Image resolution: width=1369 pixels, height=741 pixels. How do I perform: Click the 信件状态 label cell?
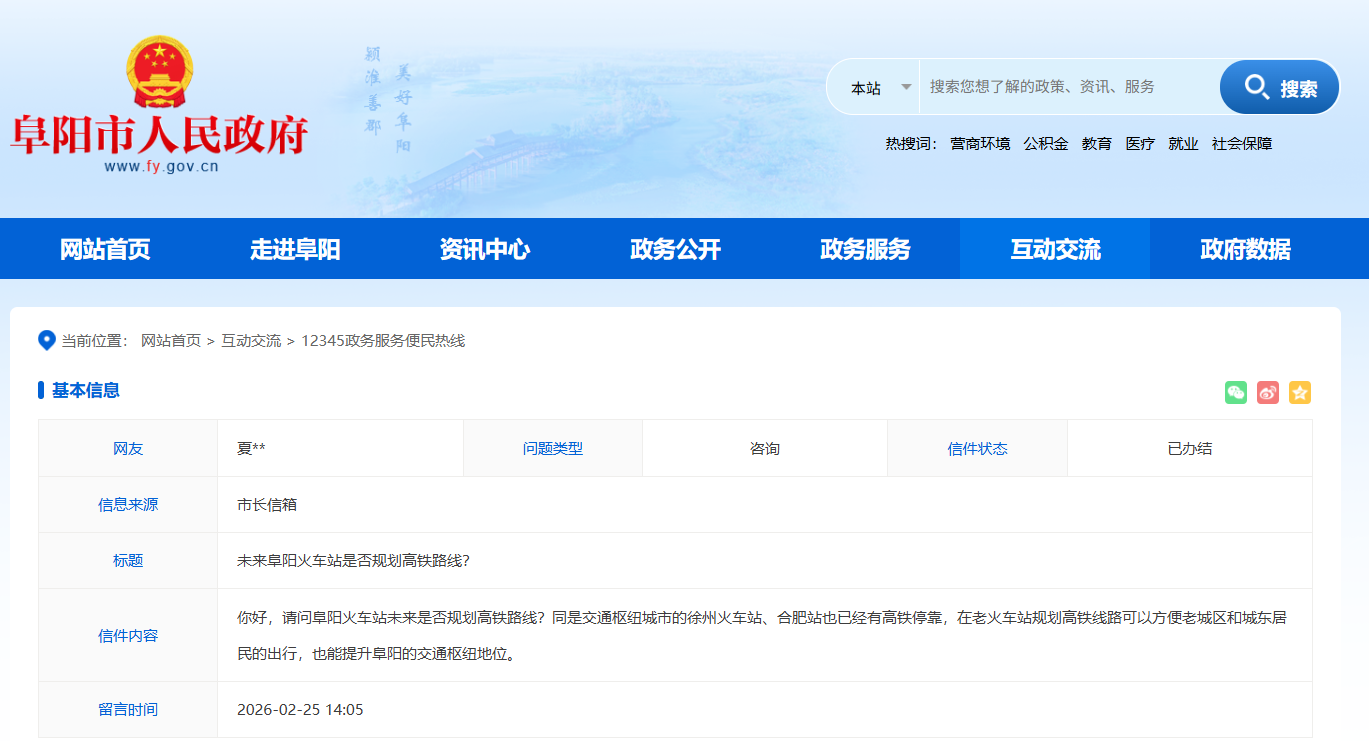pyautogui.click(x=978, y=449)
